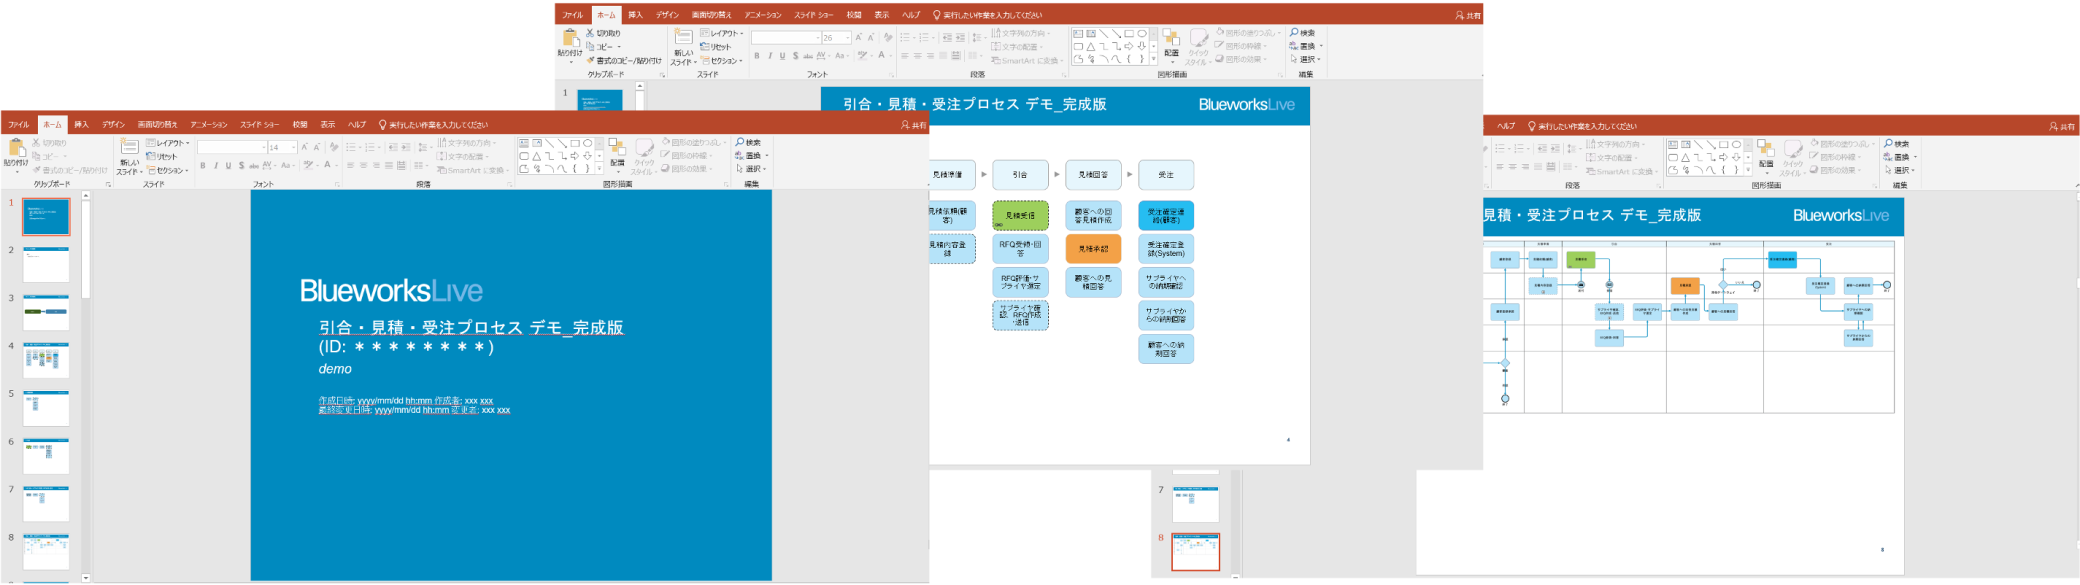The width and height of the screenshot is (2080, 585).
Task: Click the Arrange icon in the left title-slide window
Action: pos(617,148)
